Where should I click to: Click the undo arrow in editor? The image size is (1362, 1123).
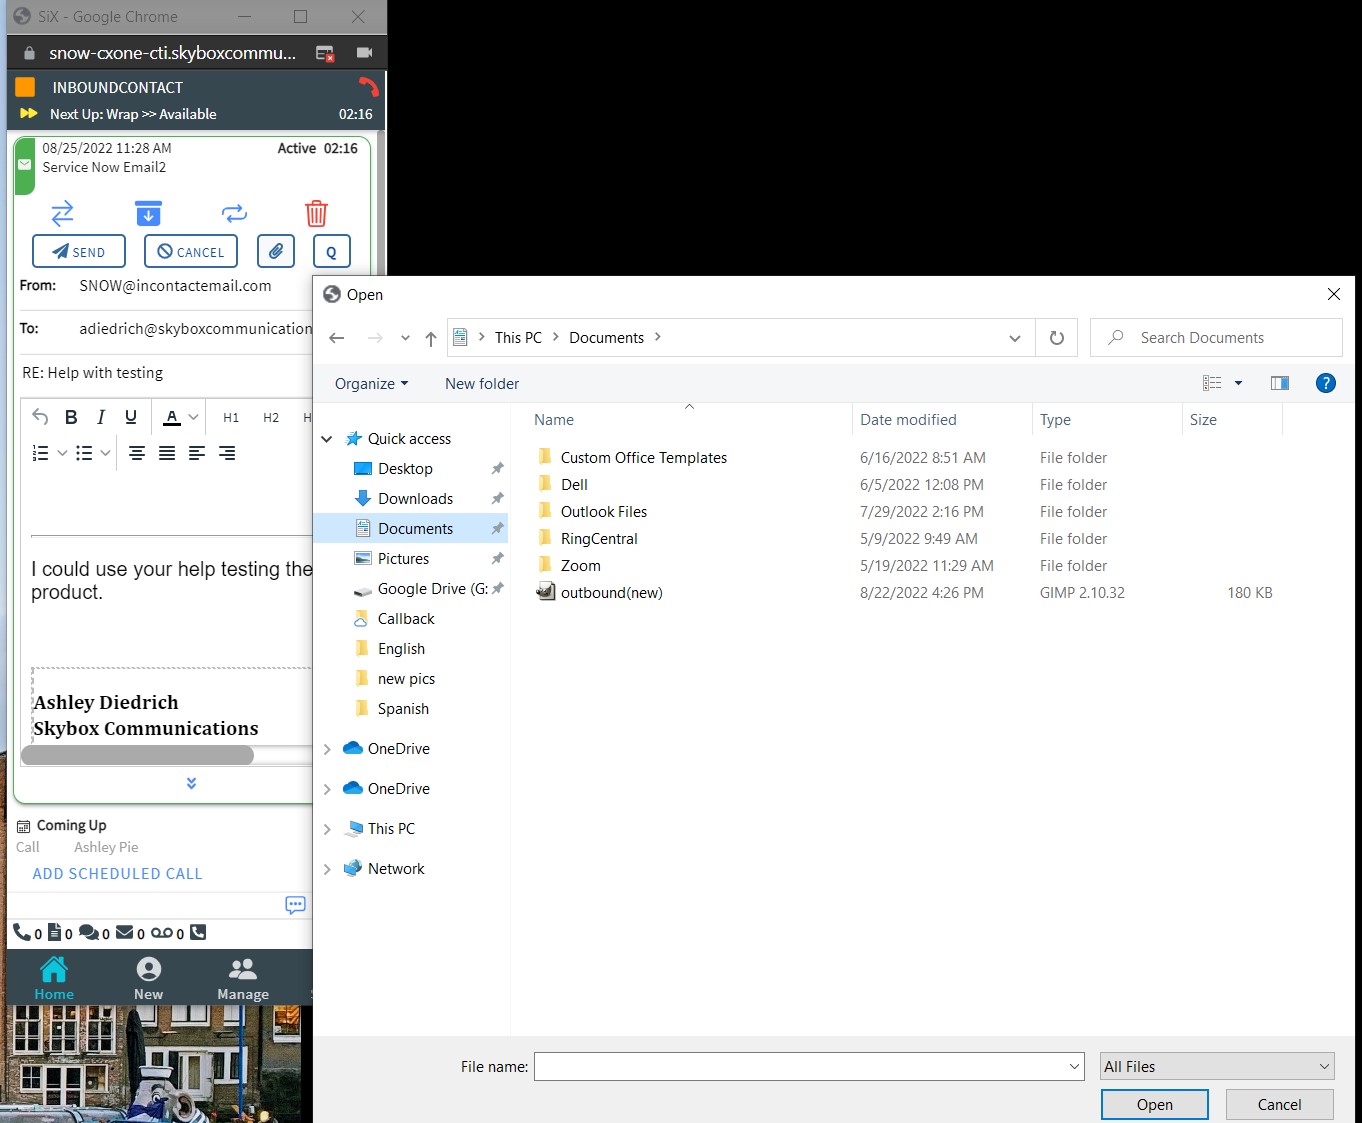pos(40,417)
